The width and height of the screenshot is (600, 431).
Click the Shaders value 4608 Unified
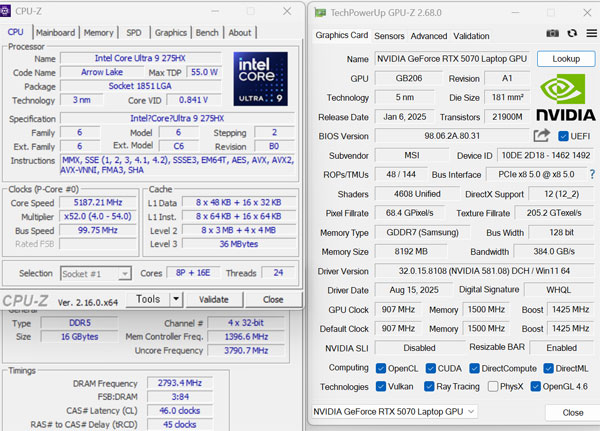point(417,194)
